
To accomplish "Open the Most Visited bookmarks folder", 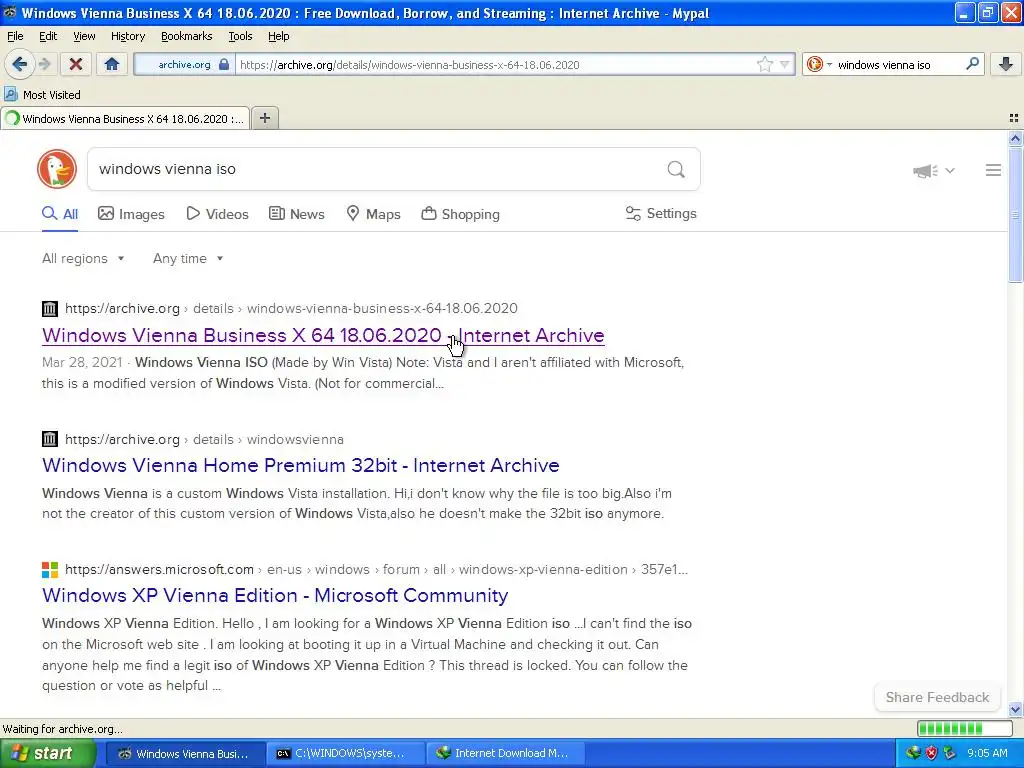I will [x=42, y=95].
